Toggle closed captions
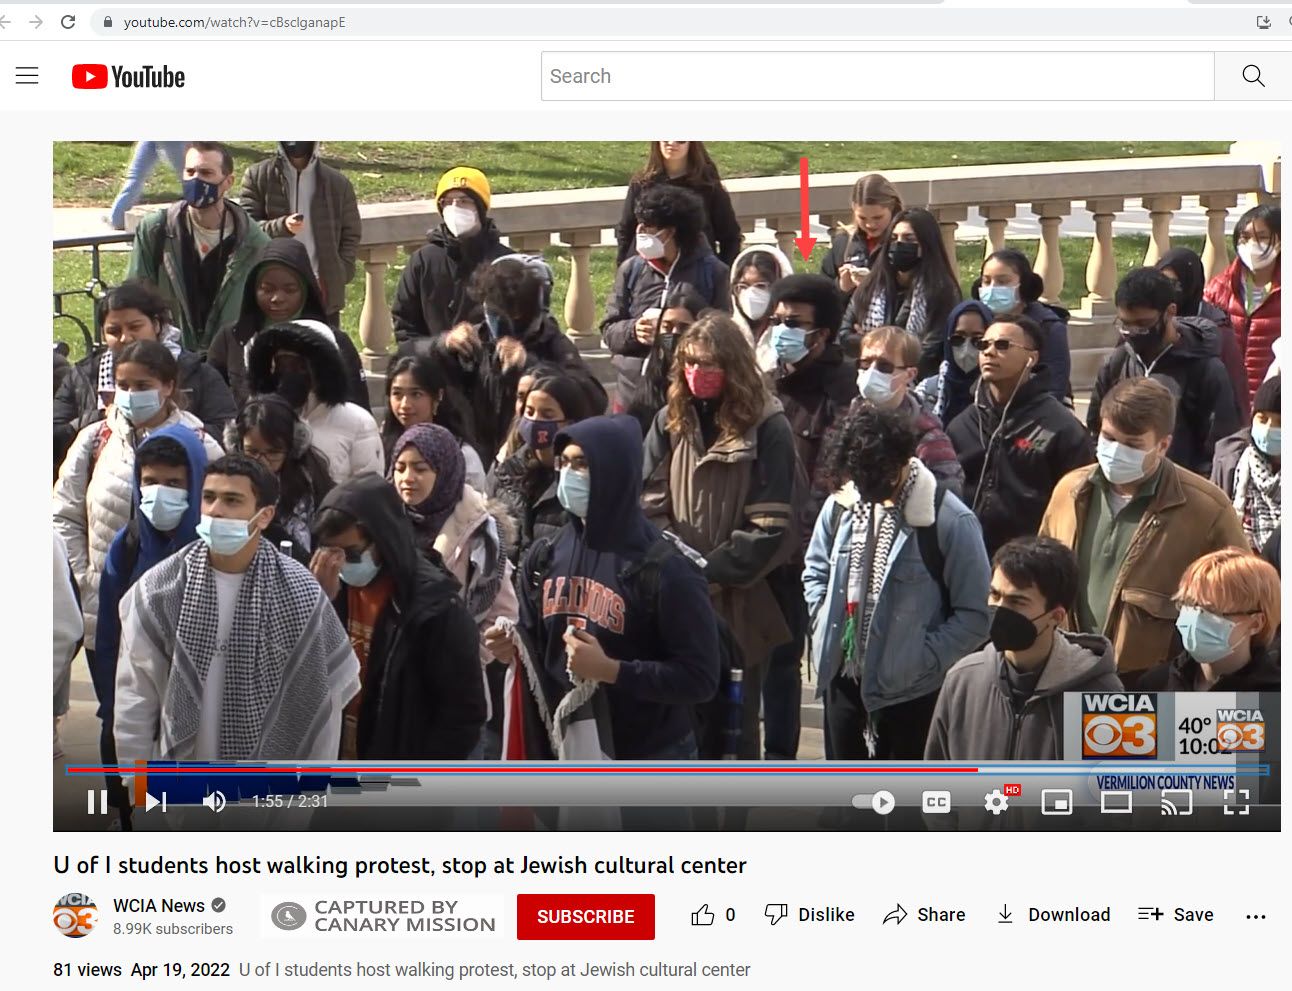1292x991 pixels. (936, 802)
